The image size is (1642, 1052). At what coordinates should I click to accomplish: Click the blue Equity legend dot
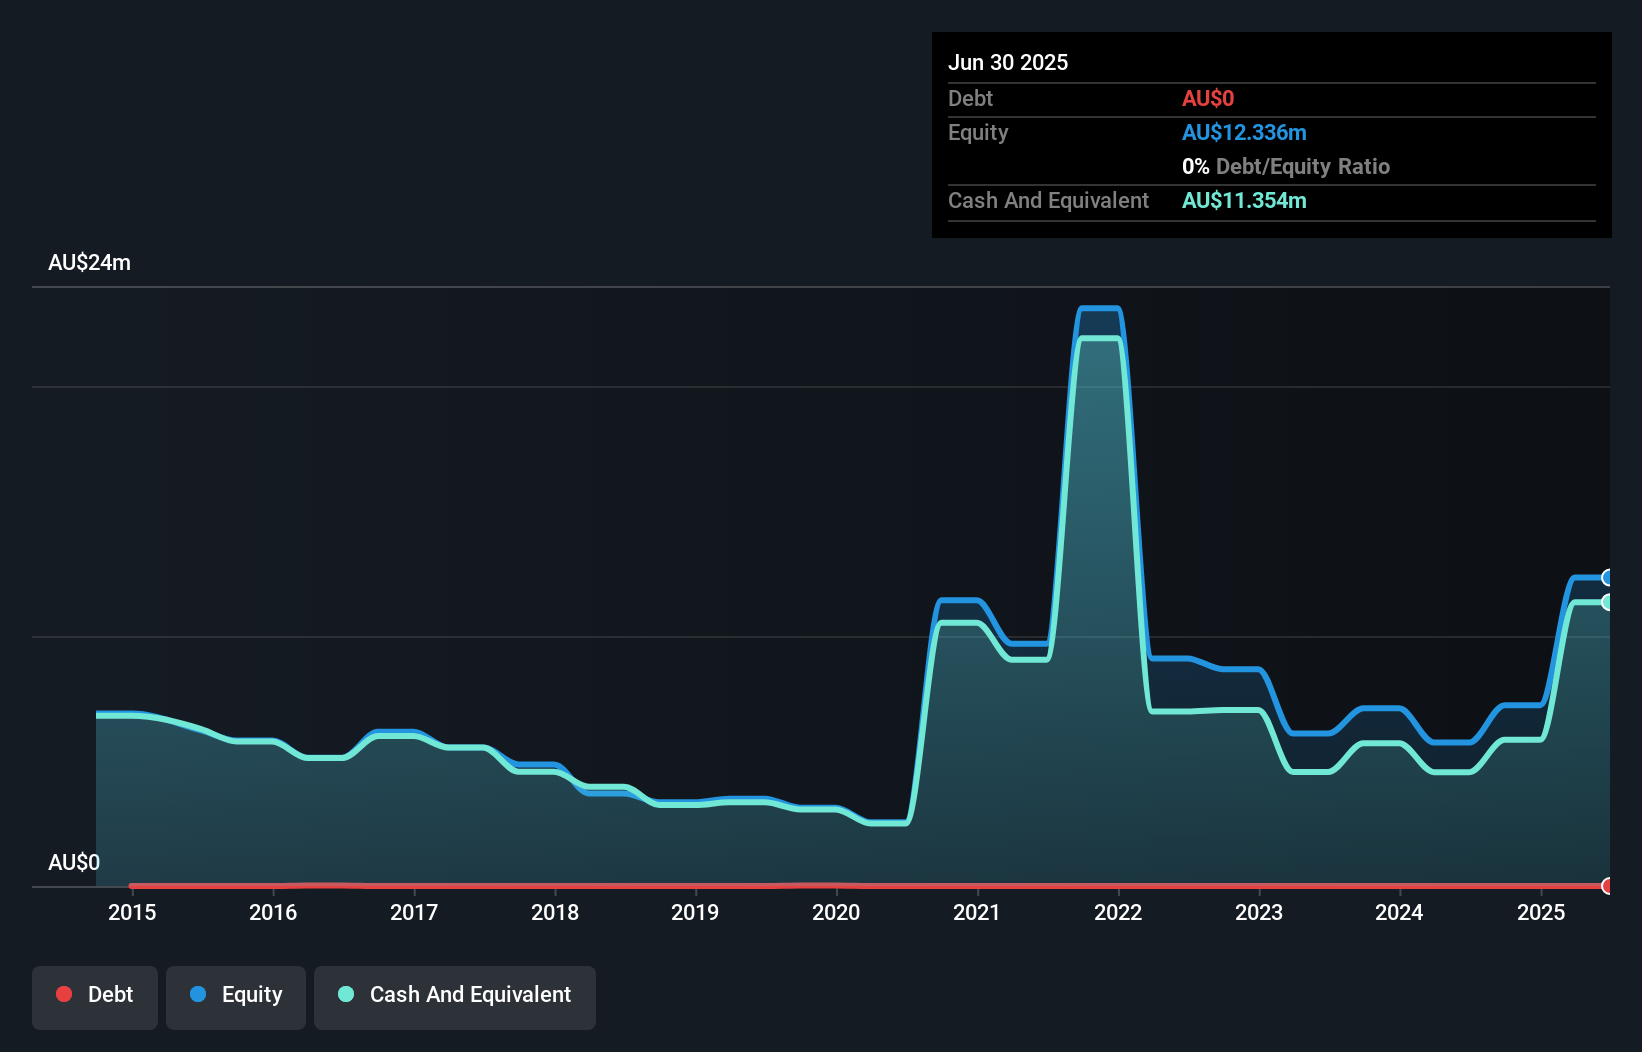point(200,994)
